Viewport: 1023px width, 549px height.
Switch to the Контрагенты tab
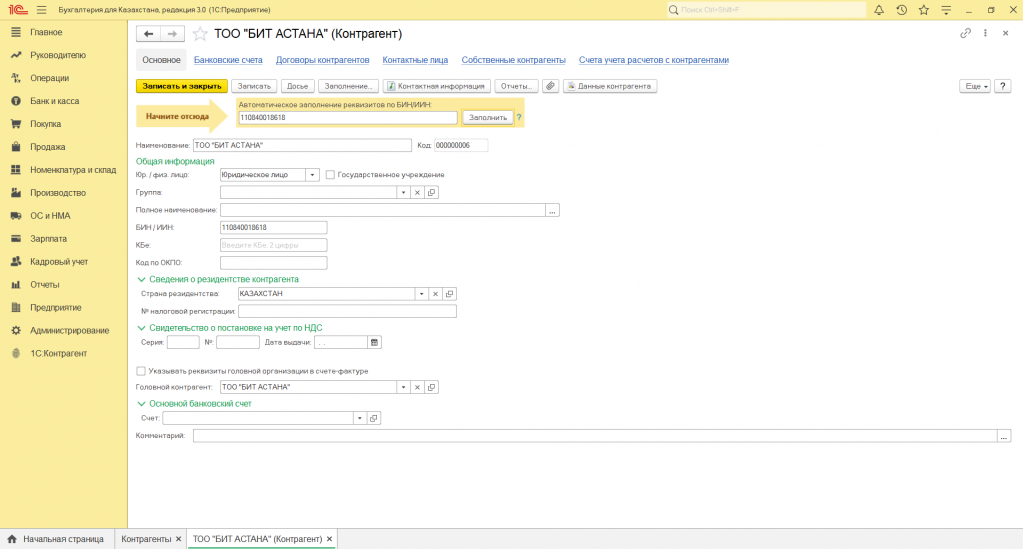[146, 539]
